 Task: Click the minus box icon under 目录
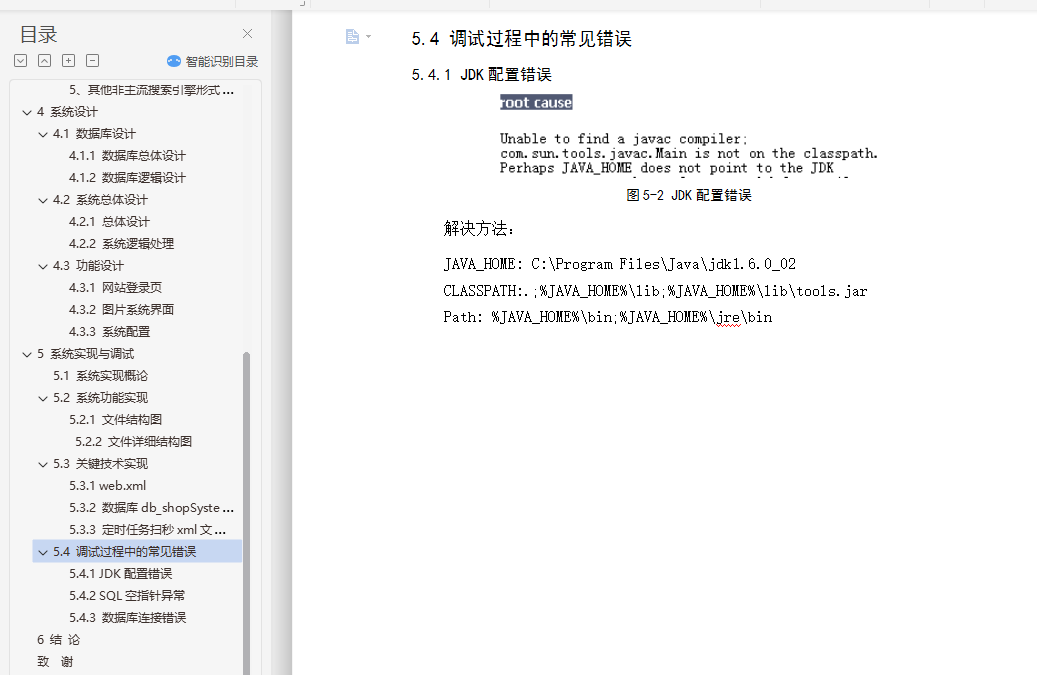(x=93, y=61)
